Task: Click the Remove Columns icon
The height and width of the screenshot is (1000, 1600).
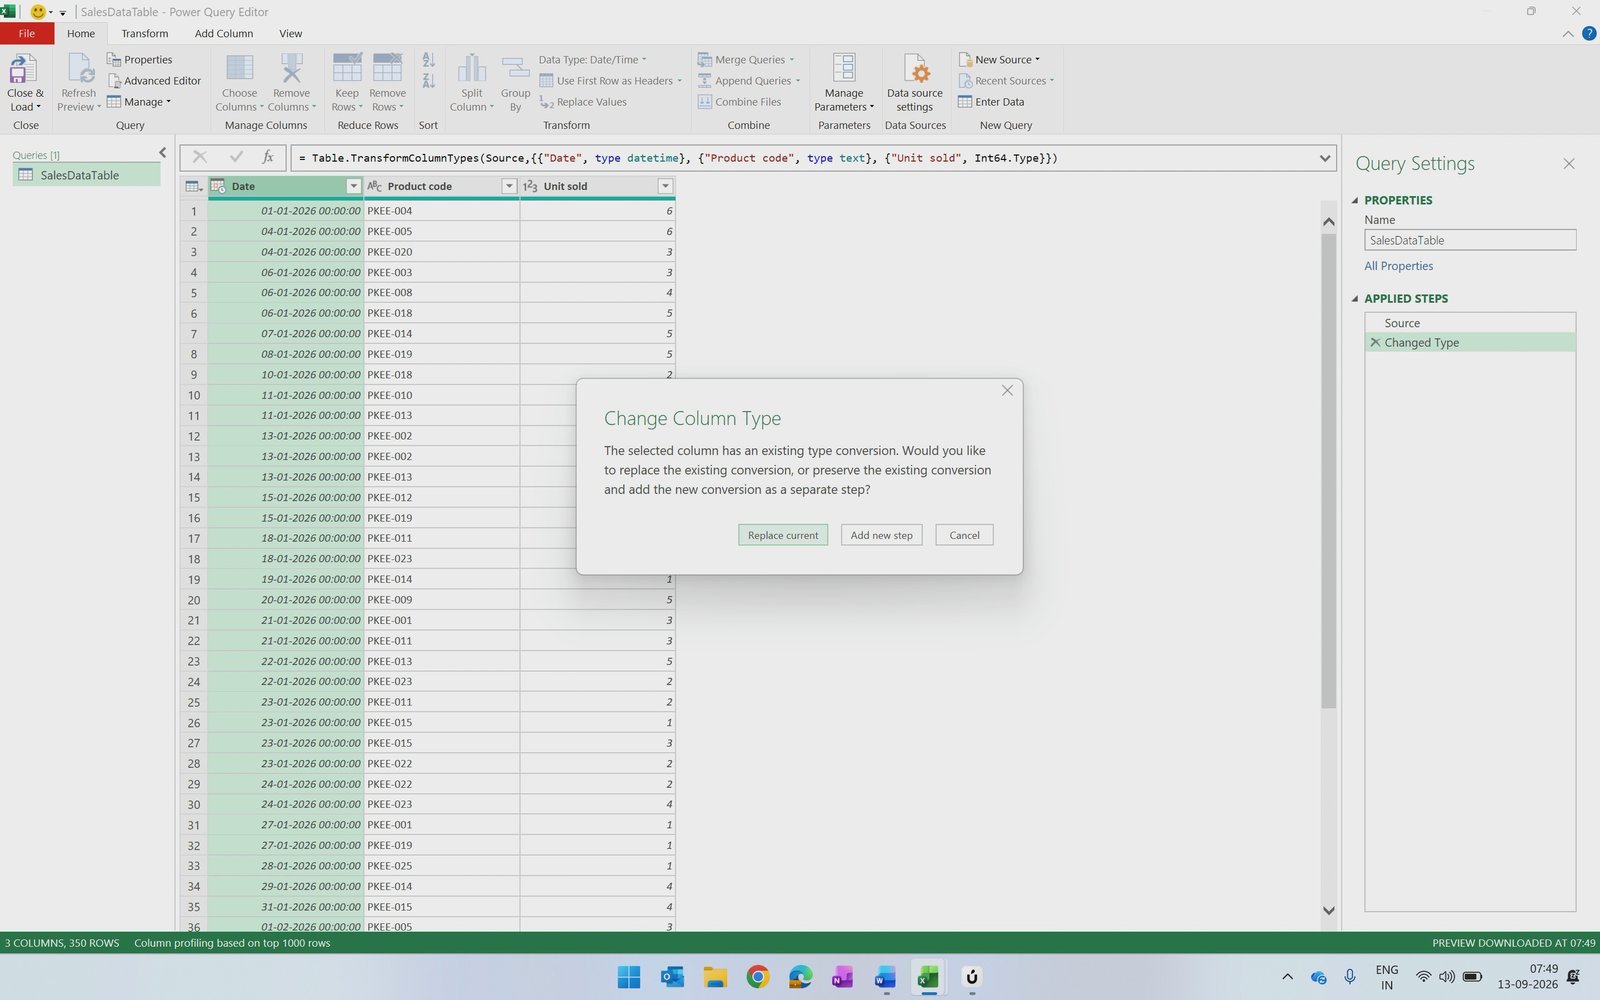Action: pyautogui.click(x=291, y=68)
